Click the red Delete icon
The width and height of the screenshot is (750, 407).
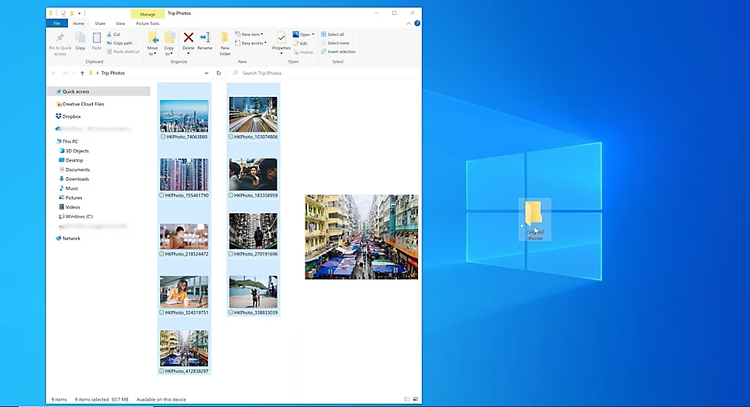click(188, 38)
